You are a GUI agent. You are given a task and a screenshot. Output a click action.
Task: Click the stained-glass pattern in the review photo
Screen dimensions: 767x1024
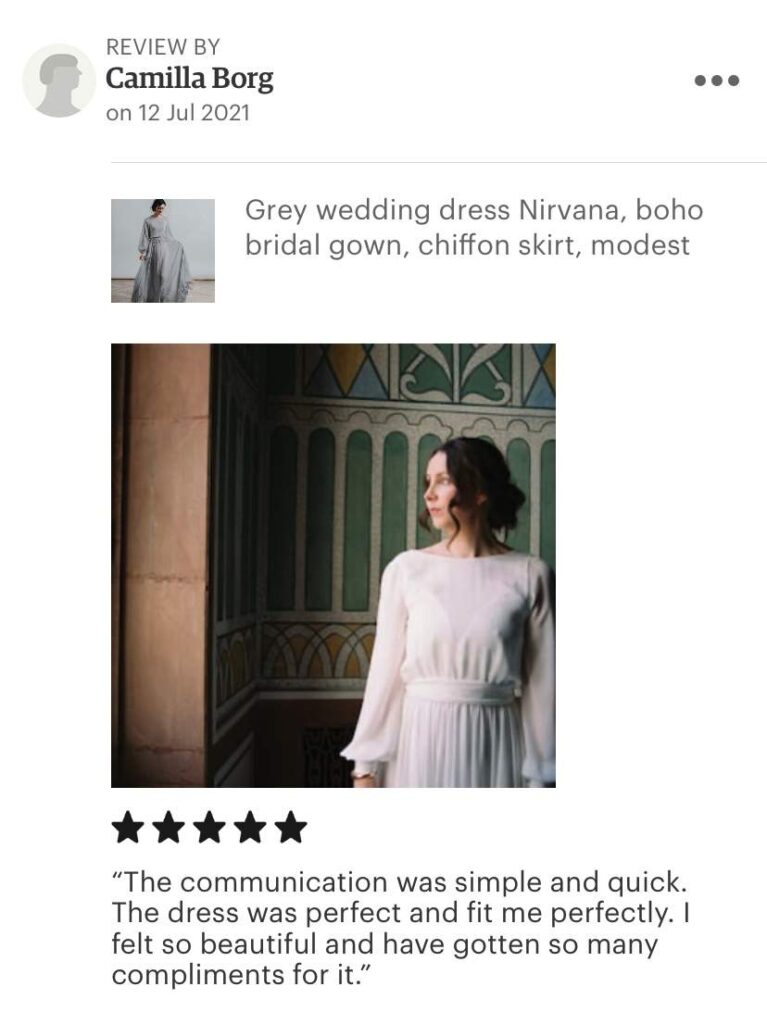431,374
